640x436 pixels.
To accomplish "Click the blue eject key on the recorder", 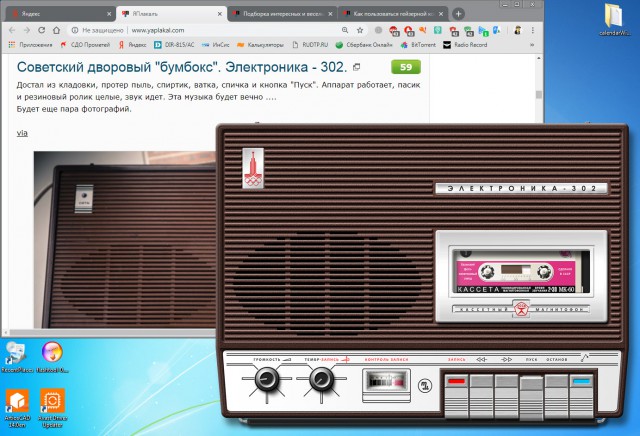I will coord(581,396).
